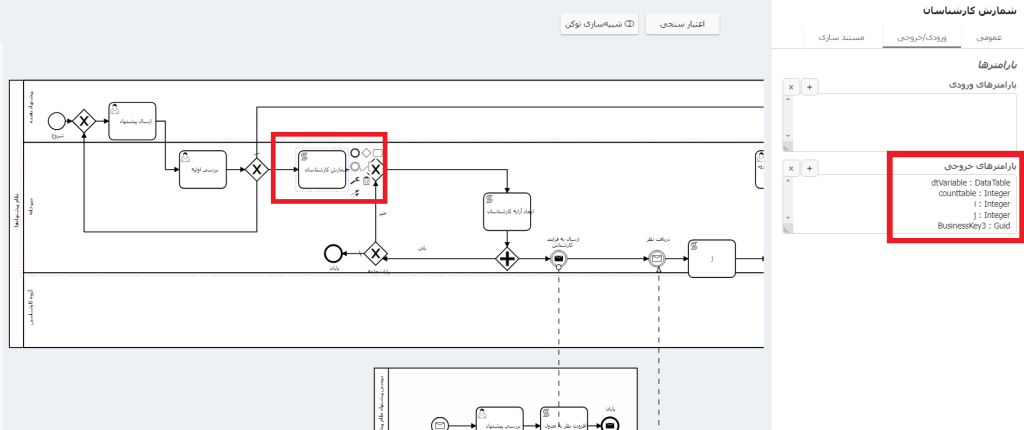
Task: Select the user task ارسال پیشنهاد
Action: tap(133, 121)
